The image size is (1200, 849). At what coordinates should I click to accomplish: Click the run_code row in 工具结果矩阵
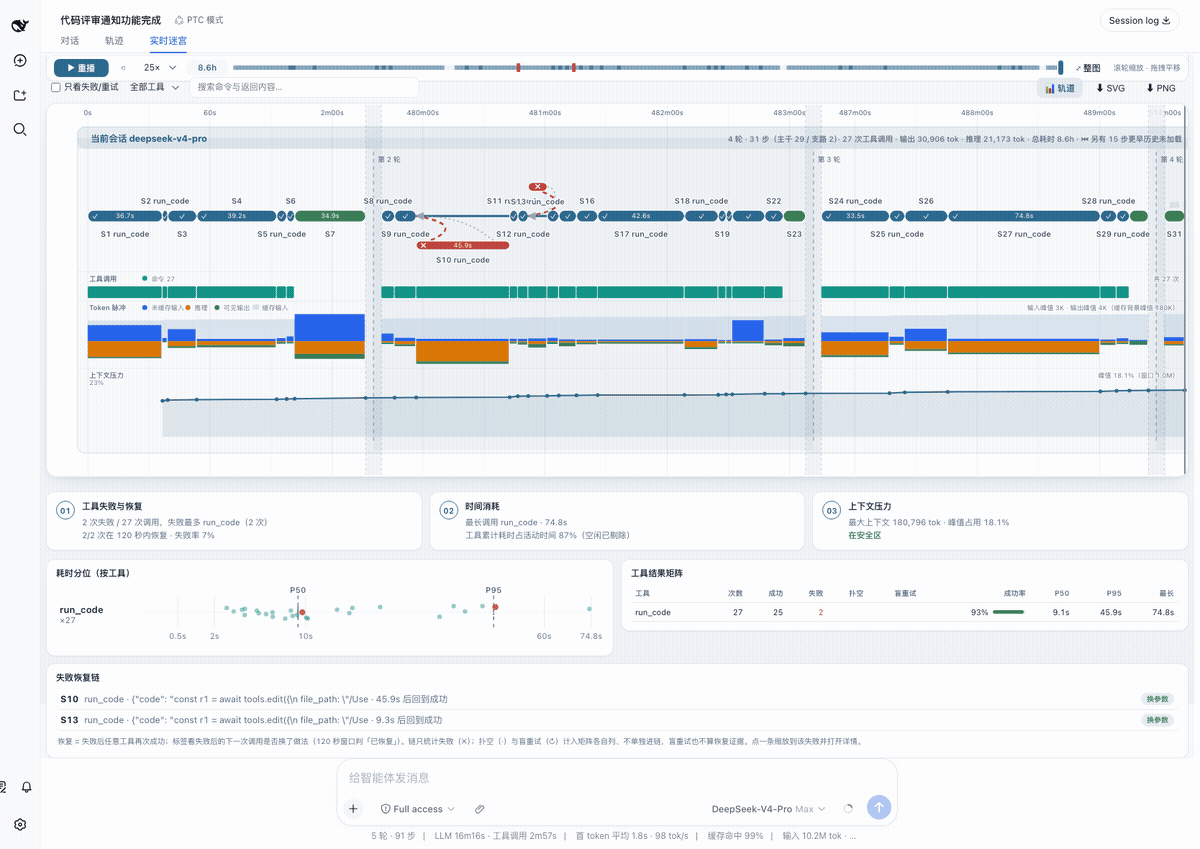click(x=905, y=612)
